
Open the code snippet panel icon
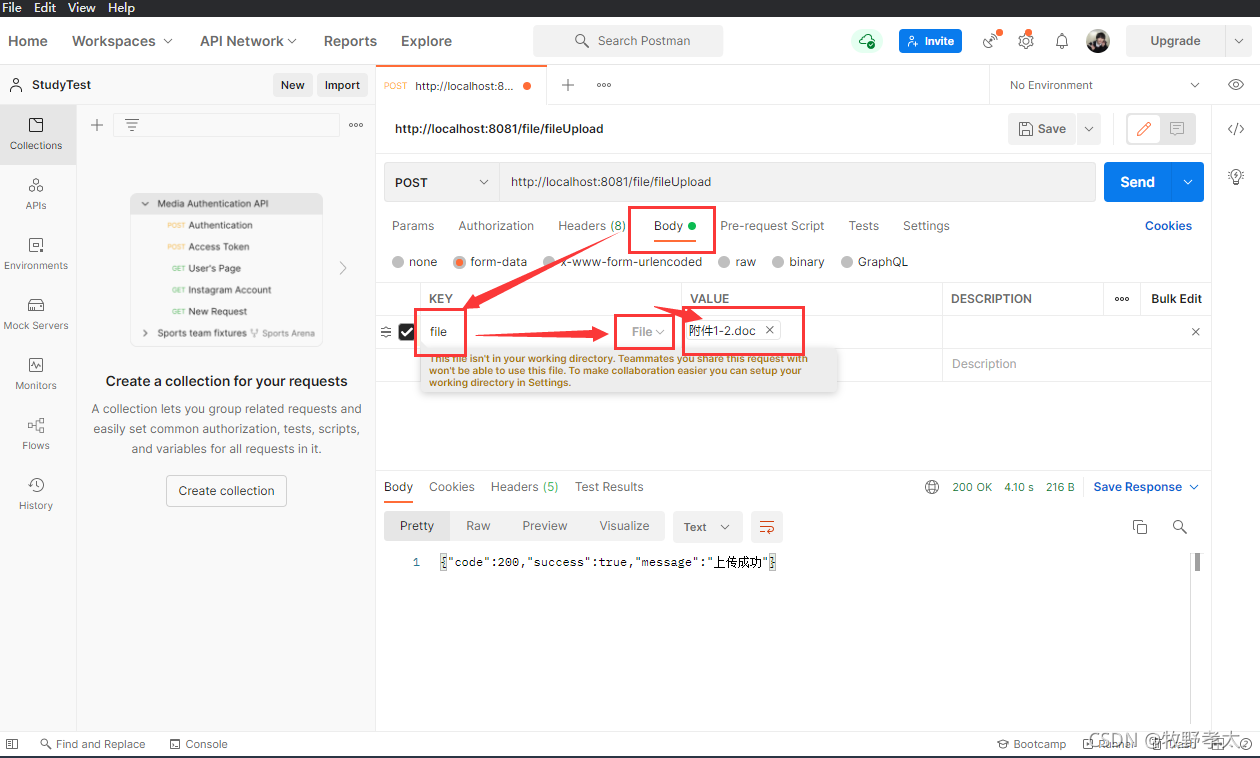pos(1236,128)
